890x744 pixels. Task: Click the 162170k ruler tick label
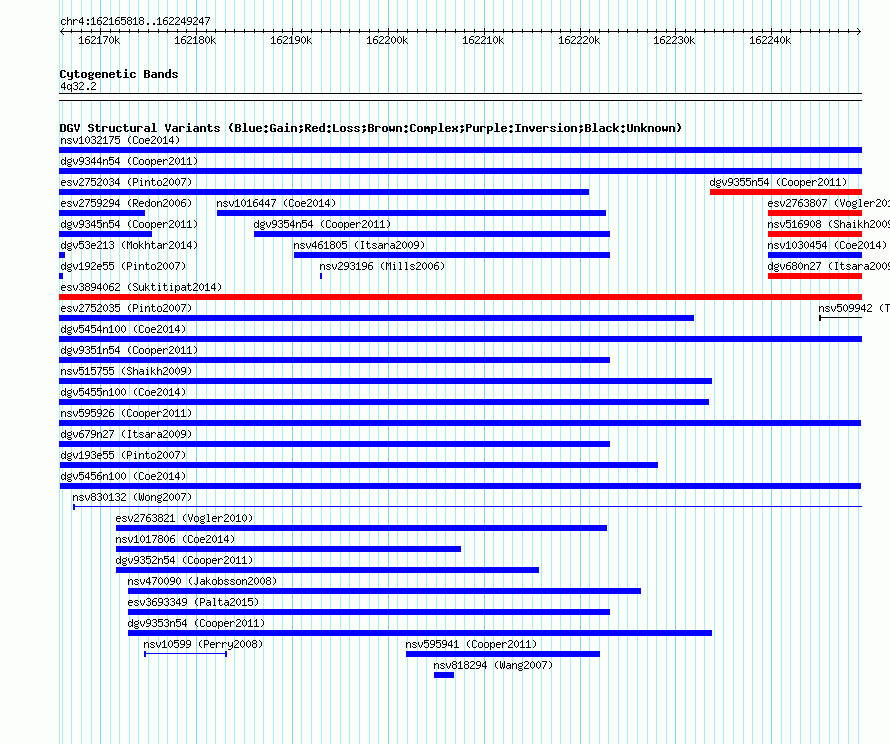tap(99, 40)
